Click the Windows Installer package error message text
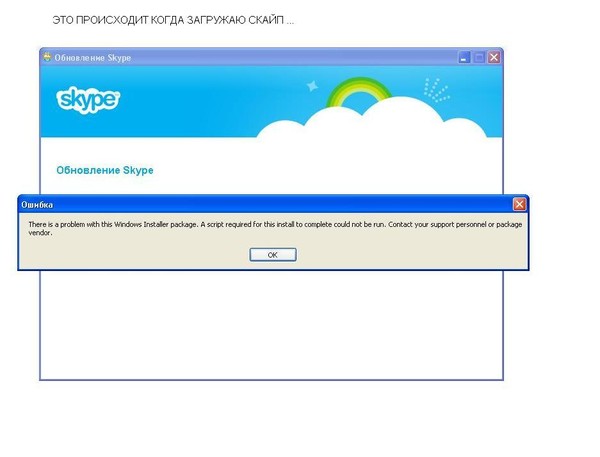This screenshot has height=457, width=600. click(275, 228)
